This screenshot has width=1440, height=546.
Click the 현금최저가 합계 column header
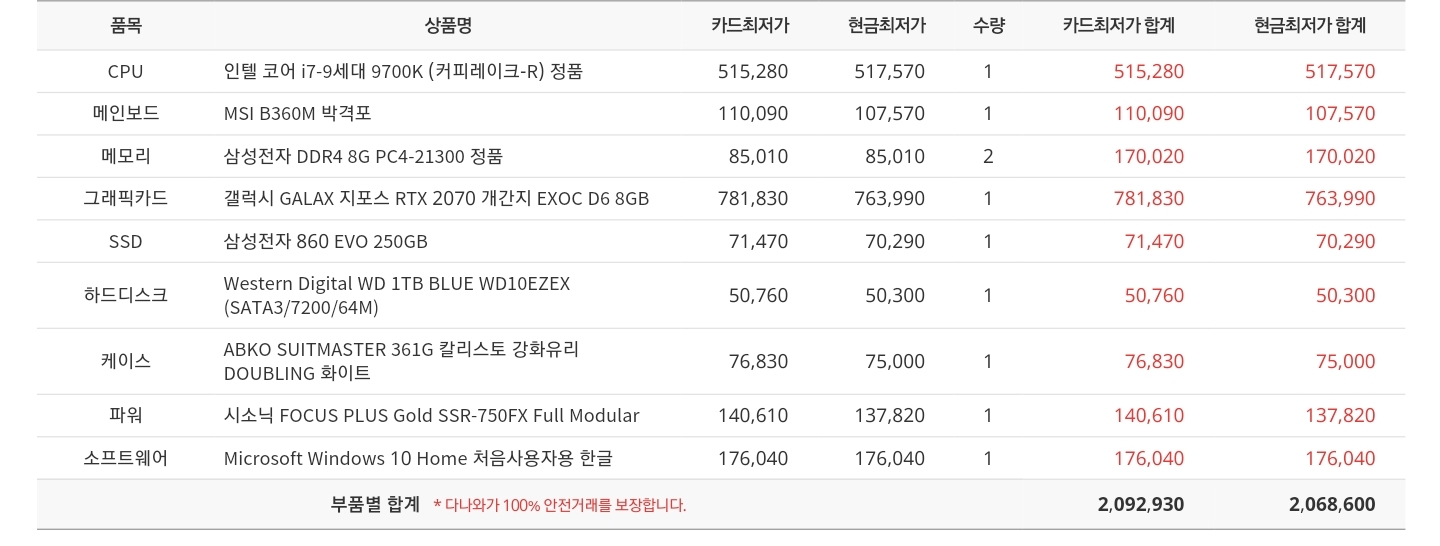point(1310,26)
